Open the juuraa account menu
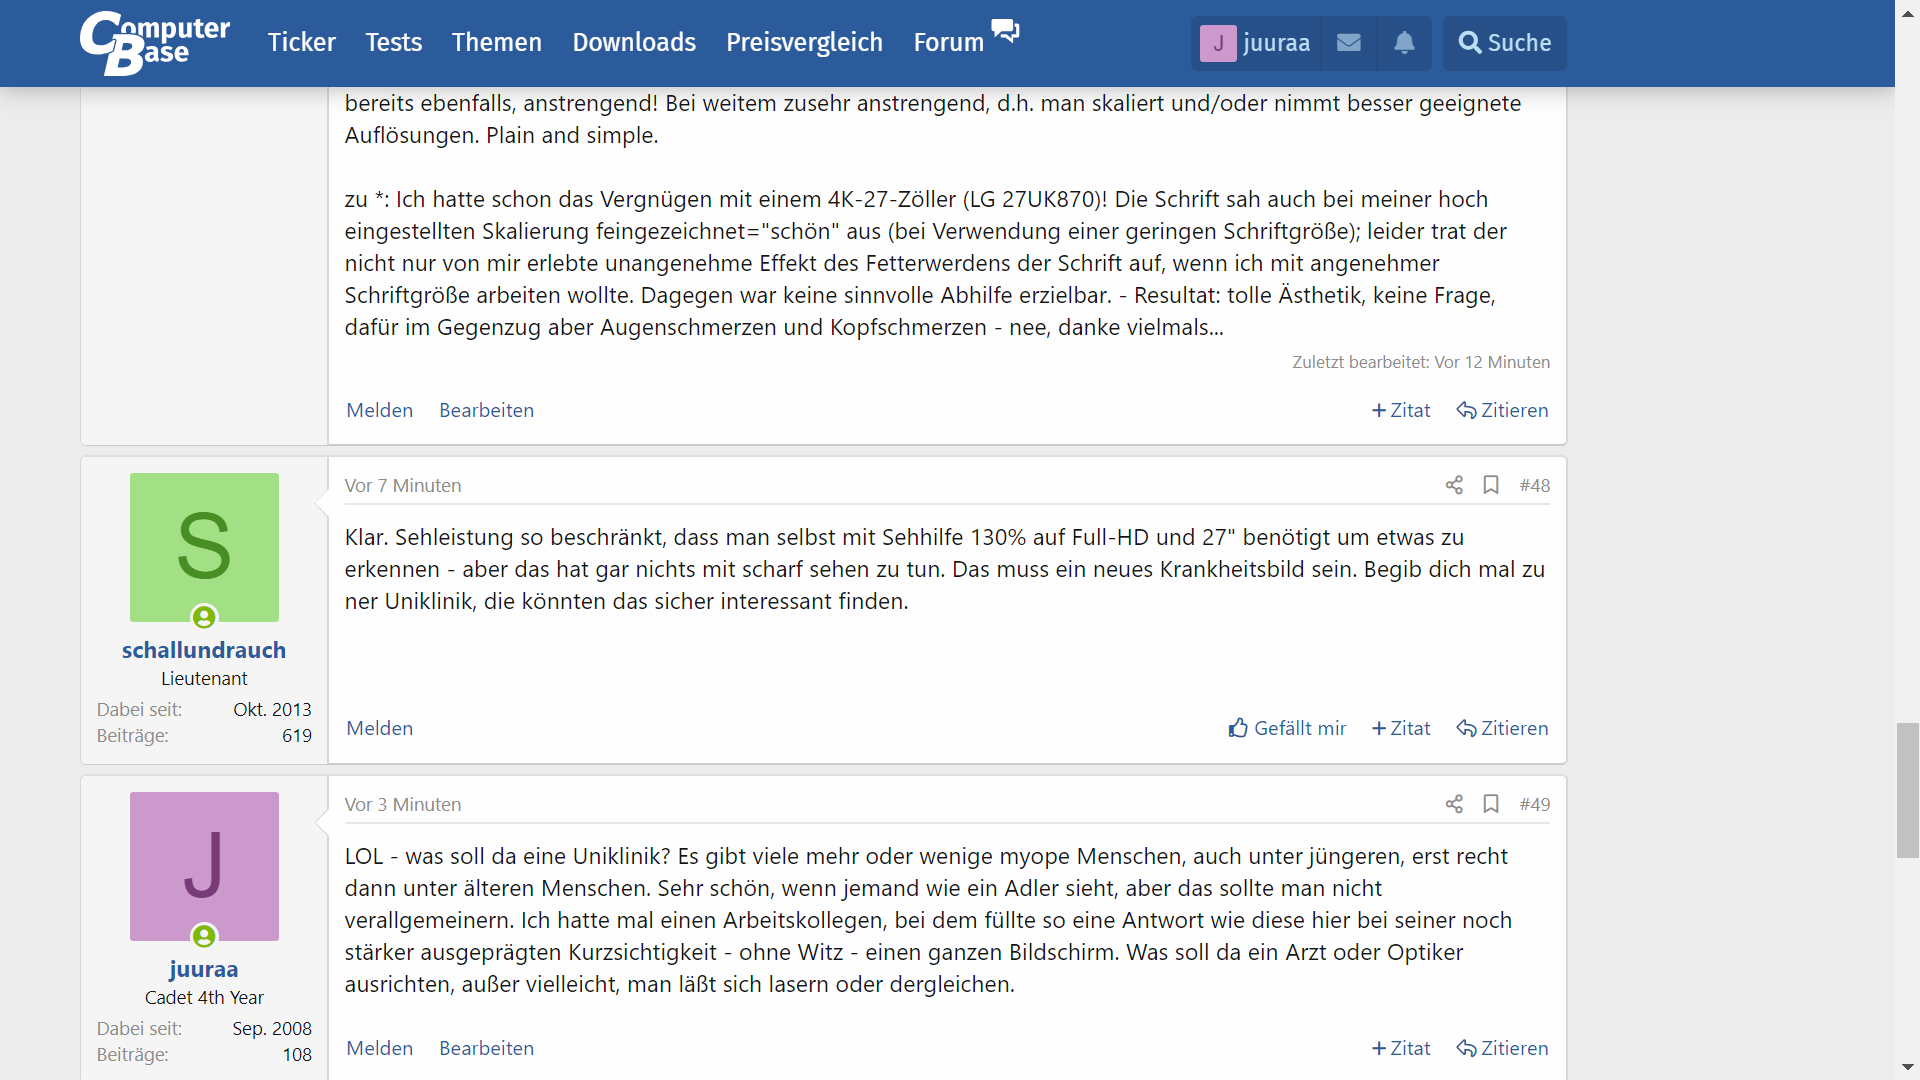Screen dimensions: 1920x1080 tap(1256, 43)
